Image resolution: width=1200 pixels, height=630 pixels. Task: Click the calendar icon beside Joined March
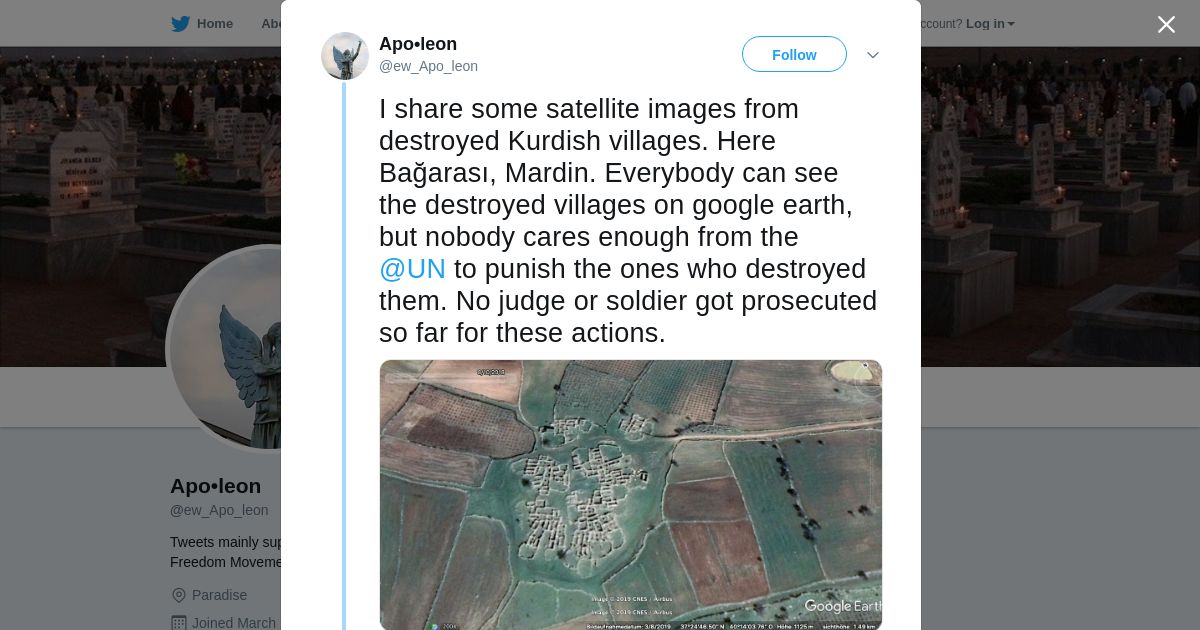coord(179,623)
